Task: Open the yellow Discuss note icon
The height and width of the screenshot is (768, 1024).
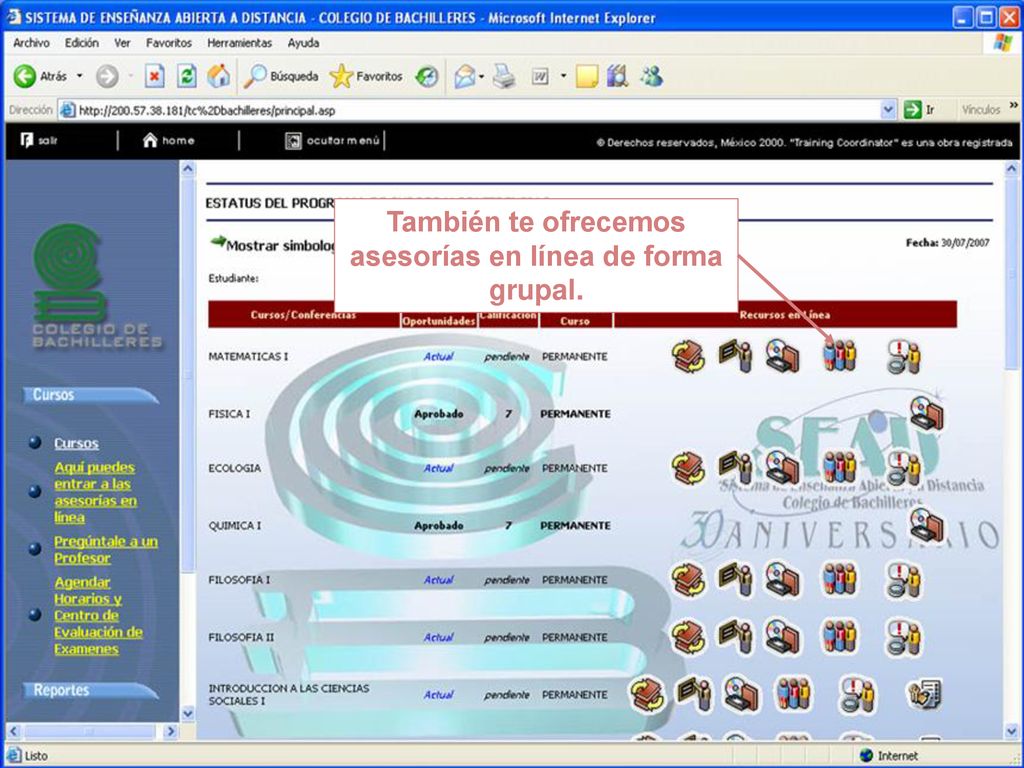Action: click(x=586, y=76)
